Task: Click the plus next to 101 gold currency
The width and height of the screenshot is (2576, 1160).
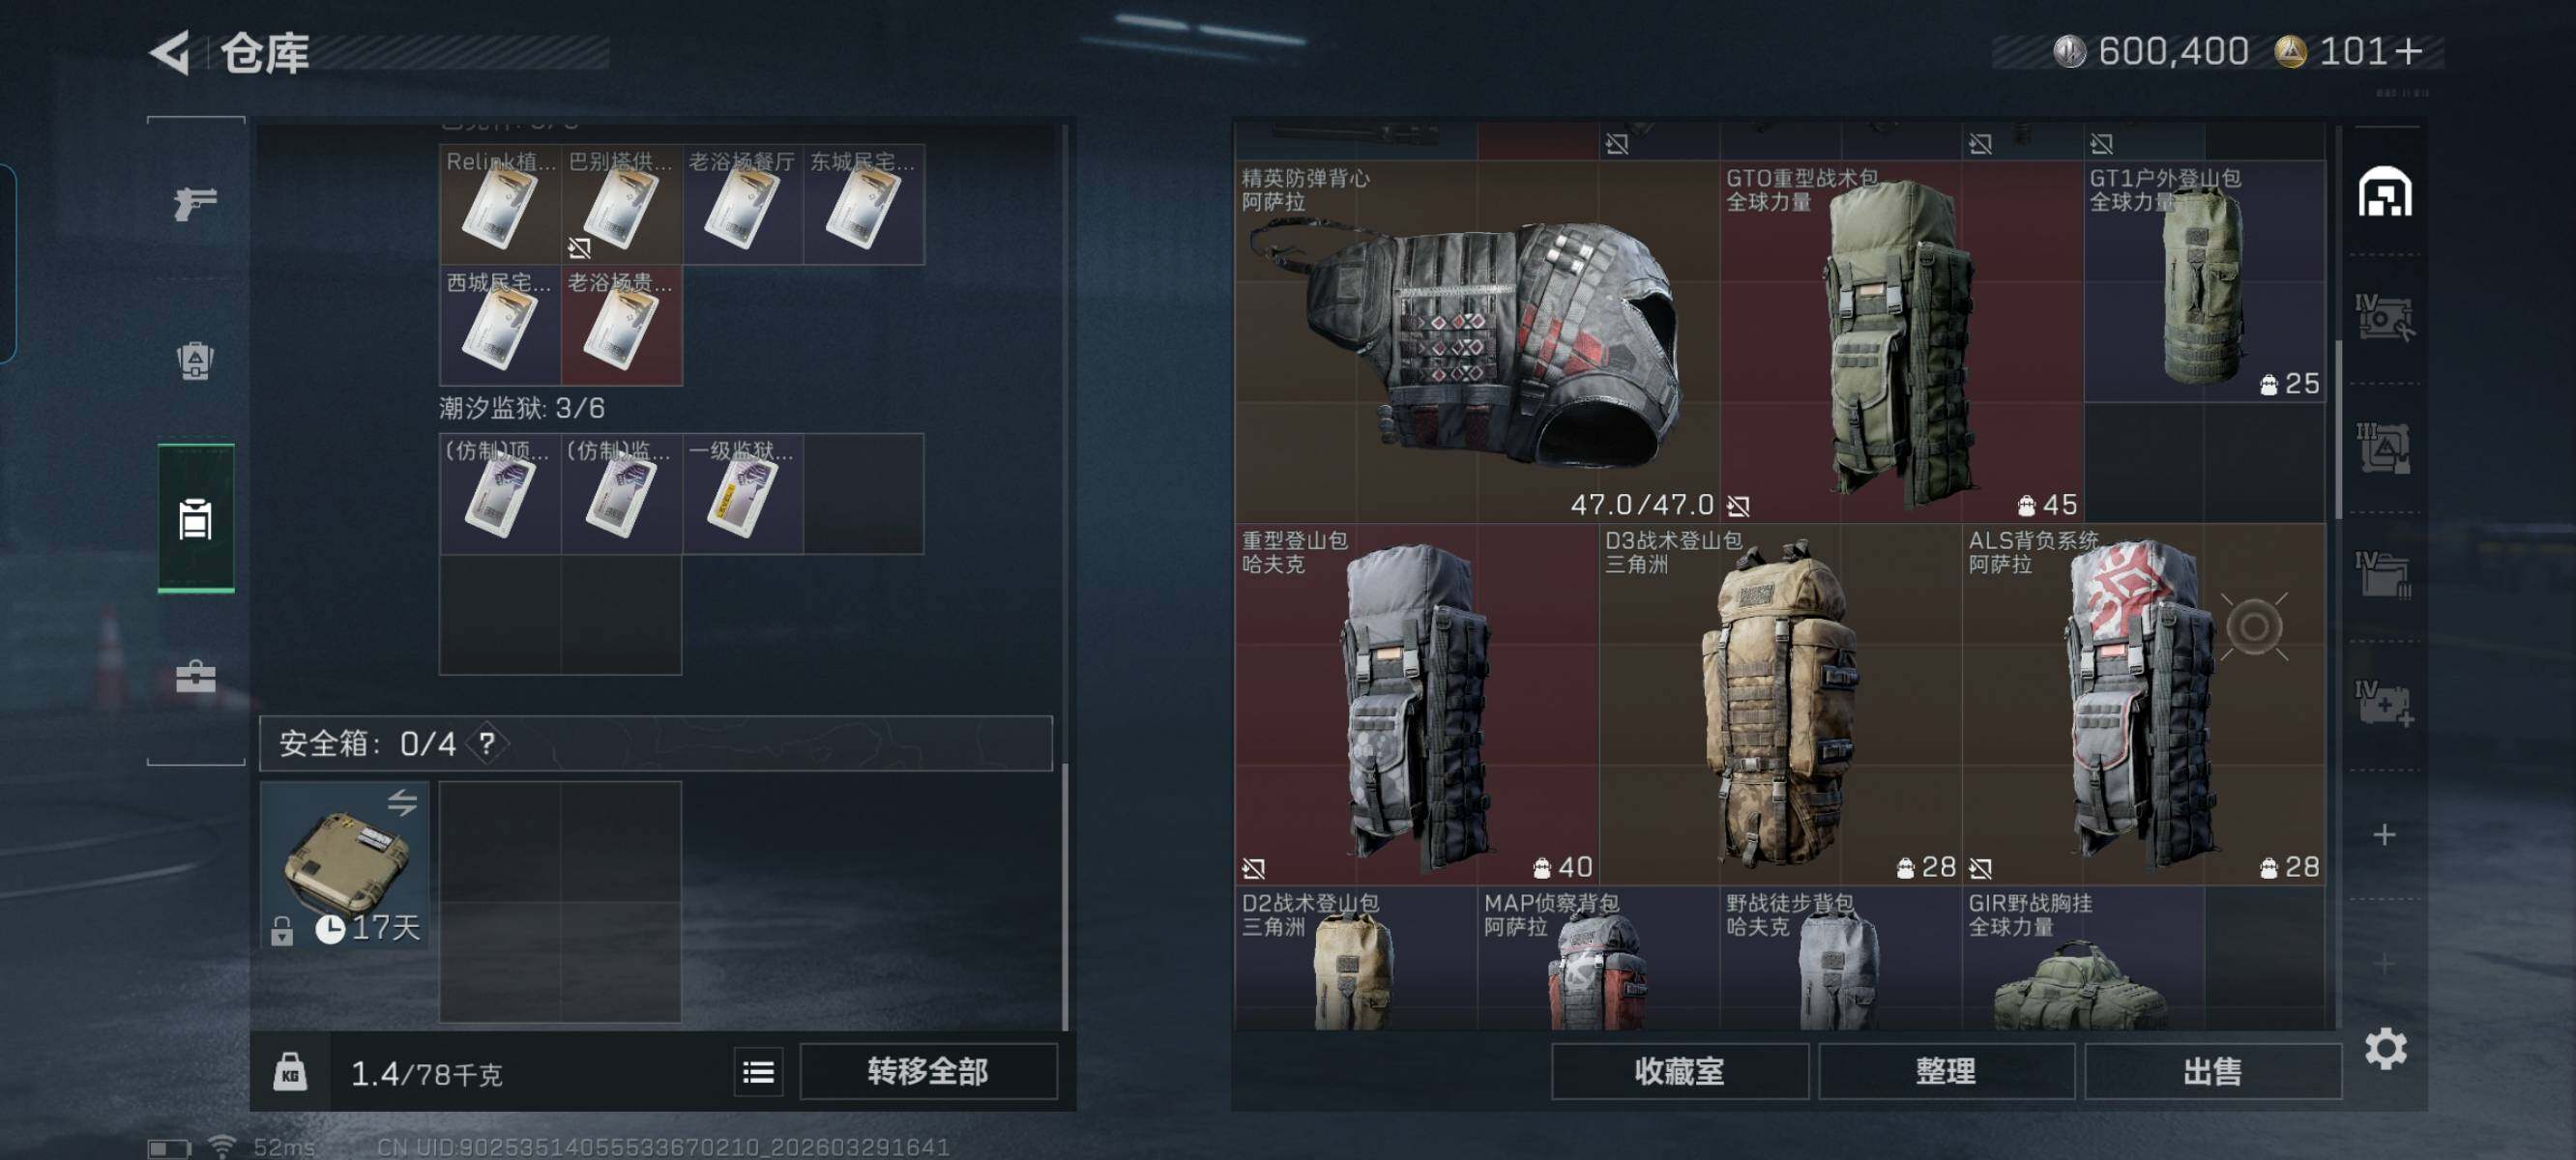Action: click(2408, 51)
